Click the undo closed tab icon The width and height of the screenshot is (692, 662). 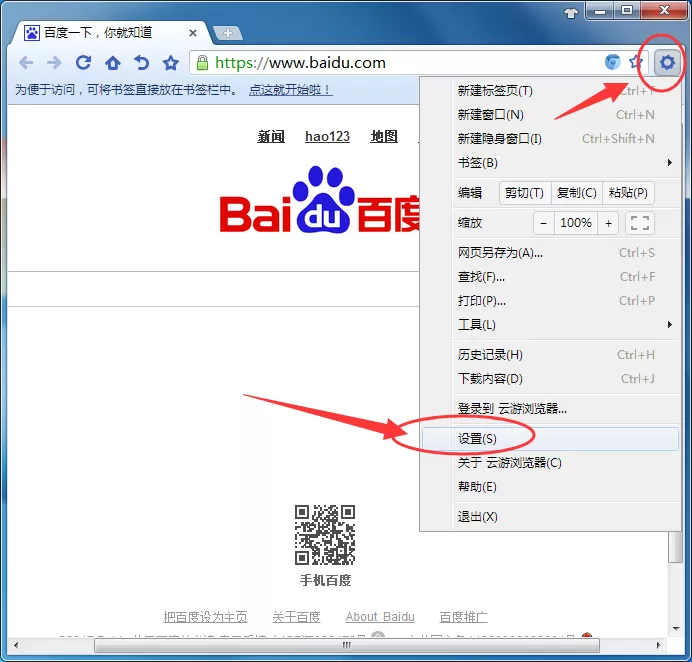pos(142,63)
